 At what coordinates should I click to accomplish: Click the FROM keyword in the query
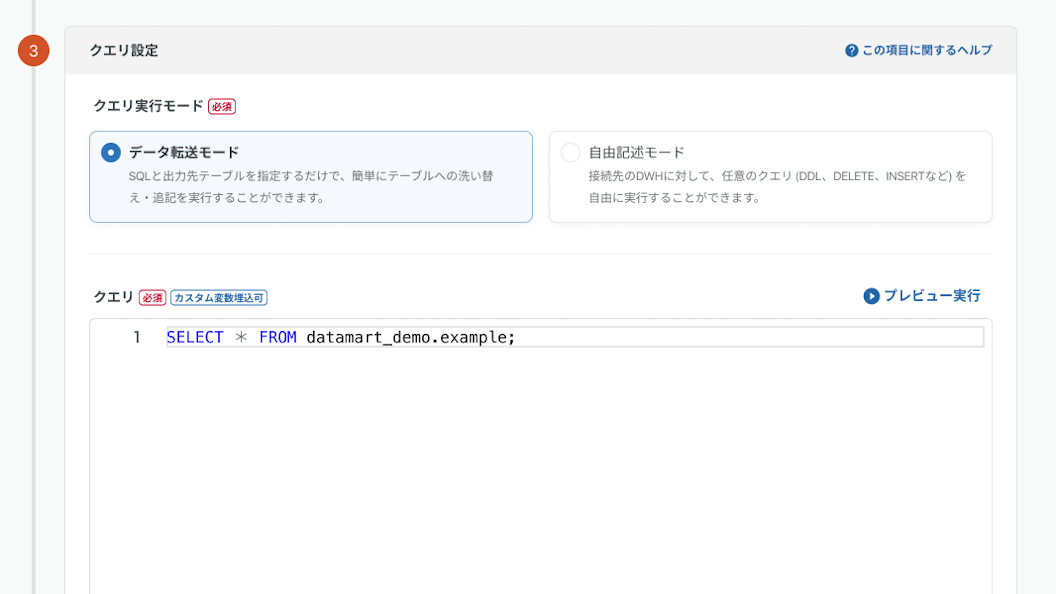tap(277, 338)
